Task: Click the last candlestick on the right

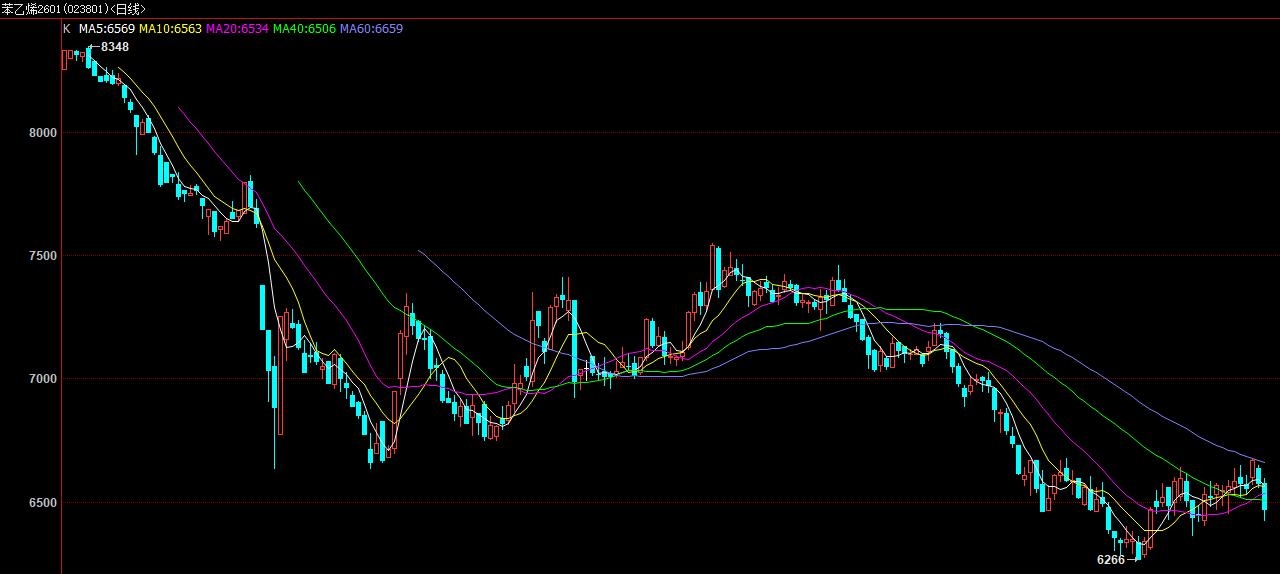Action: (1265, 496)
